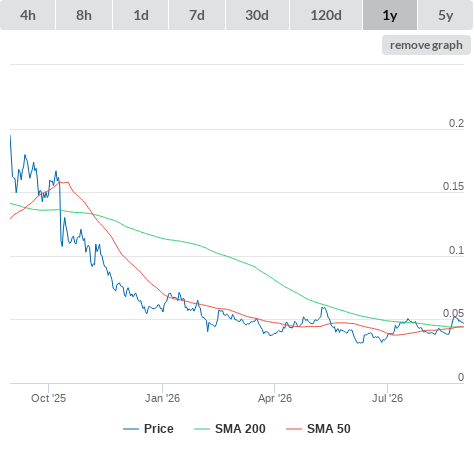Image resolution: width=474 pixels, height=455 pixels.
Task: Choose the 1d time range tab
Action: (141, 15)
